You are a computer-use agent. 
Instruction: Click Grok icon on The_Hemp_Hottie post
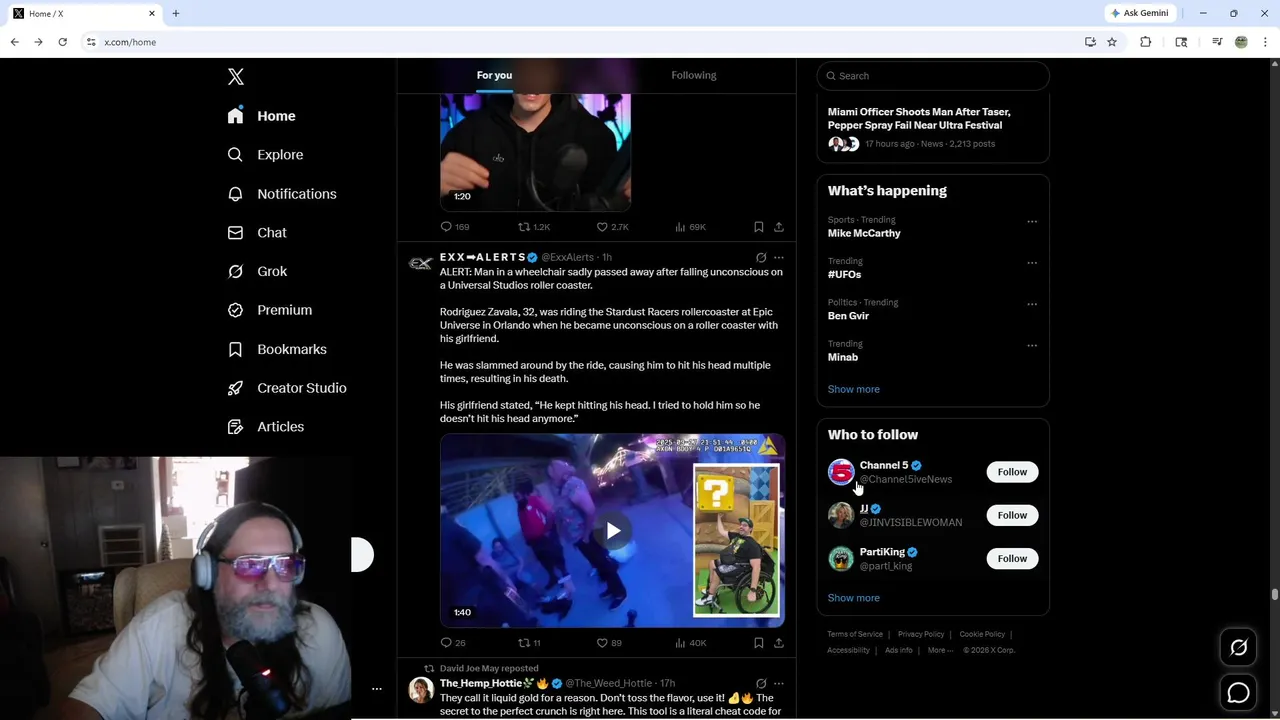(x=761, y=683)
